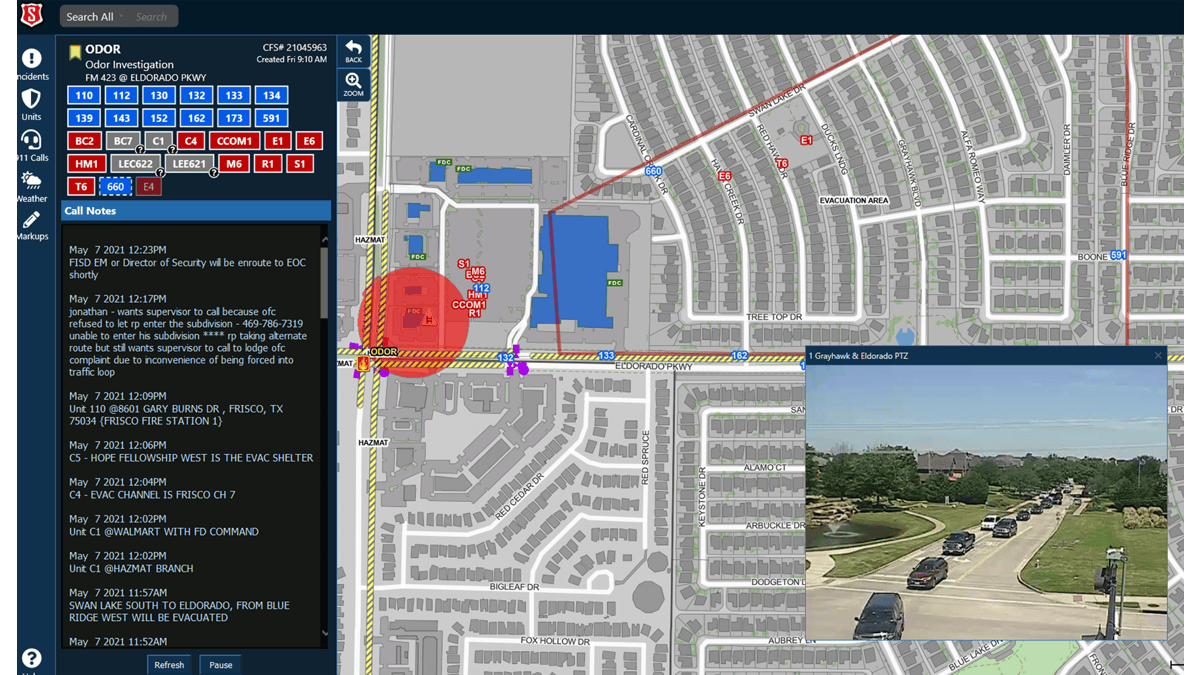Open the Units sidebar panel
Image resolution: width=1200 pixels, height=675 pixels.
pos(31,104)
